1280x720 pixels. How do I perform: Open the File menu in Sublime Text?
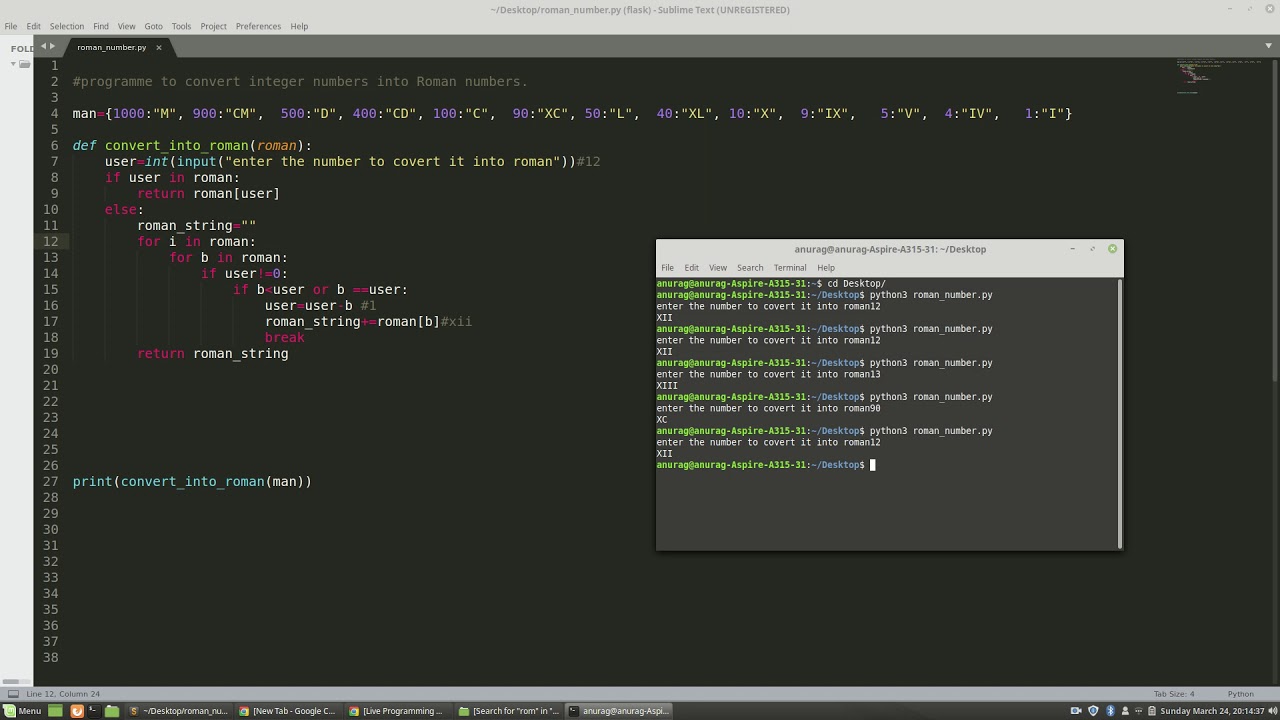click(10, 26)
